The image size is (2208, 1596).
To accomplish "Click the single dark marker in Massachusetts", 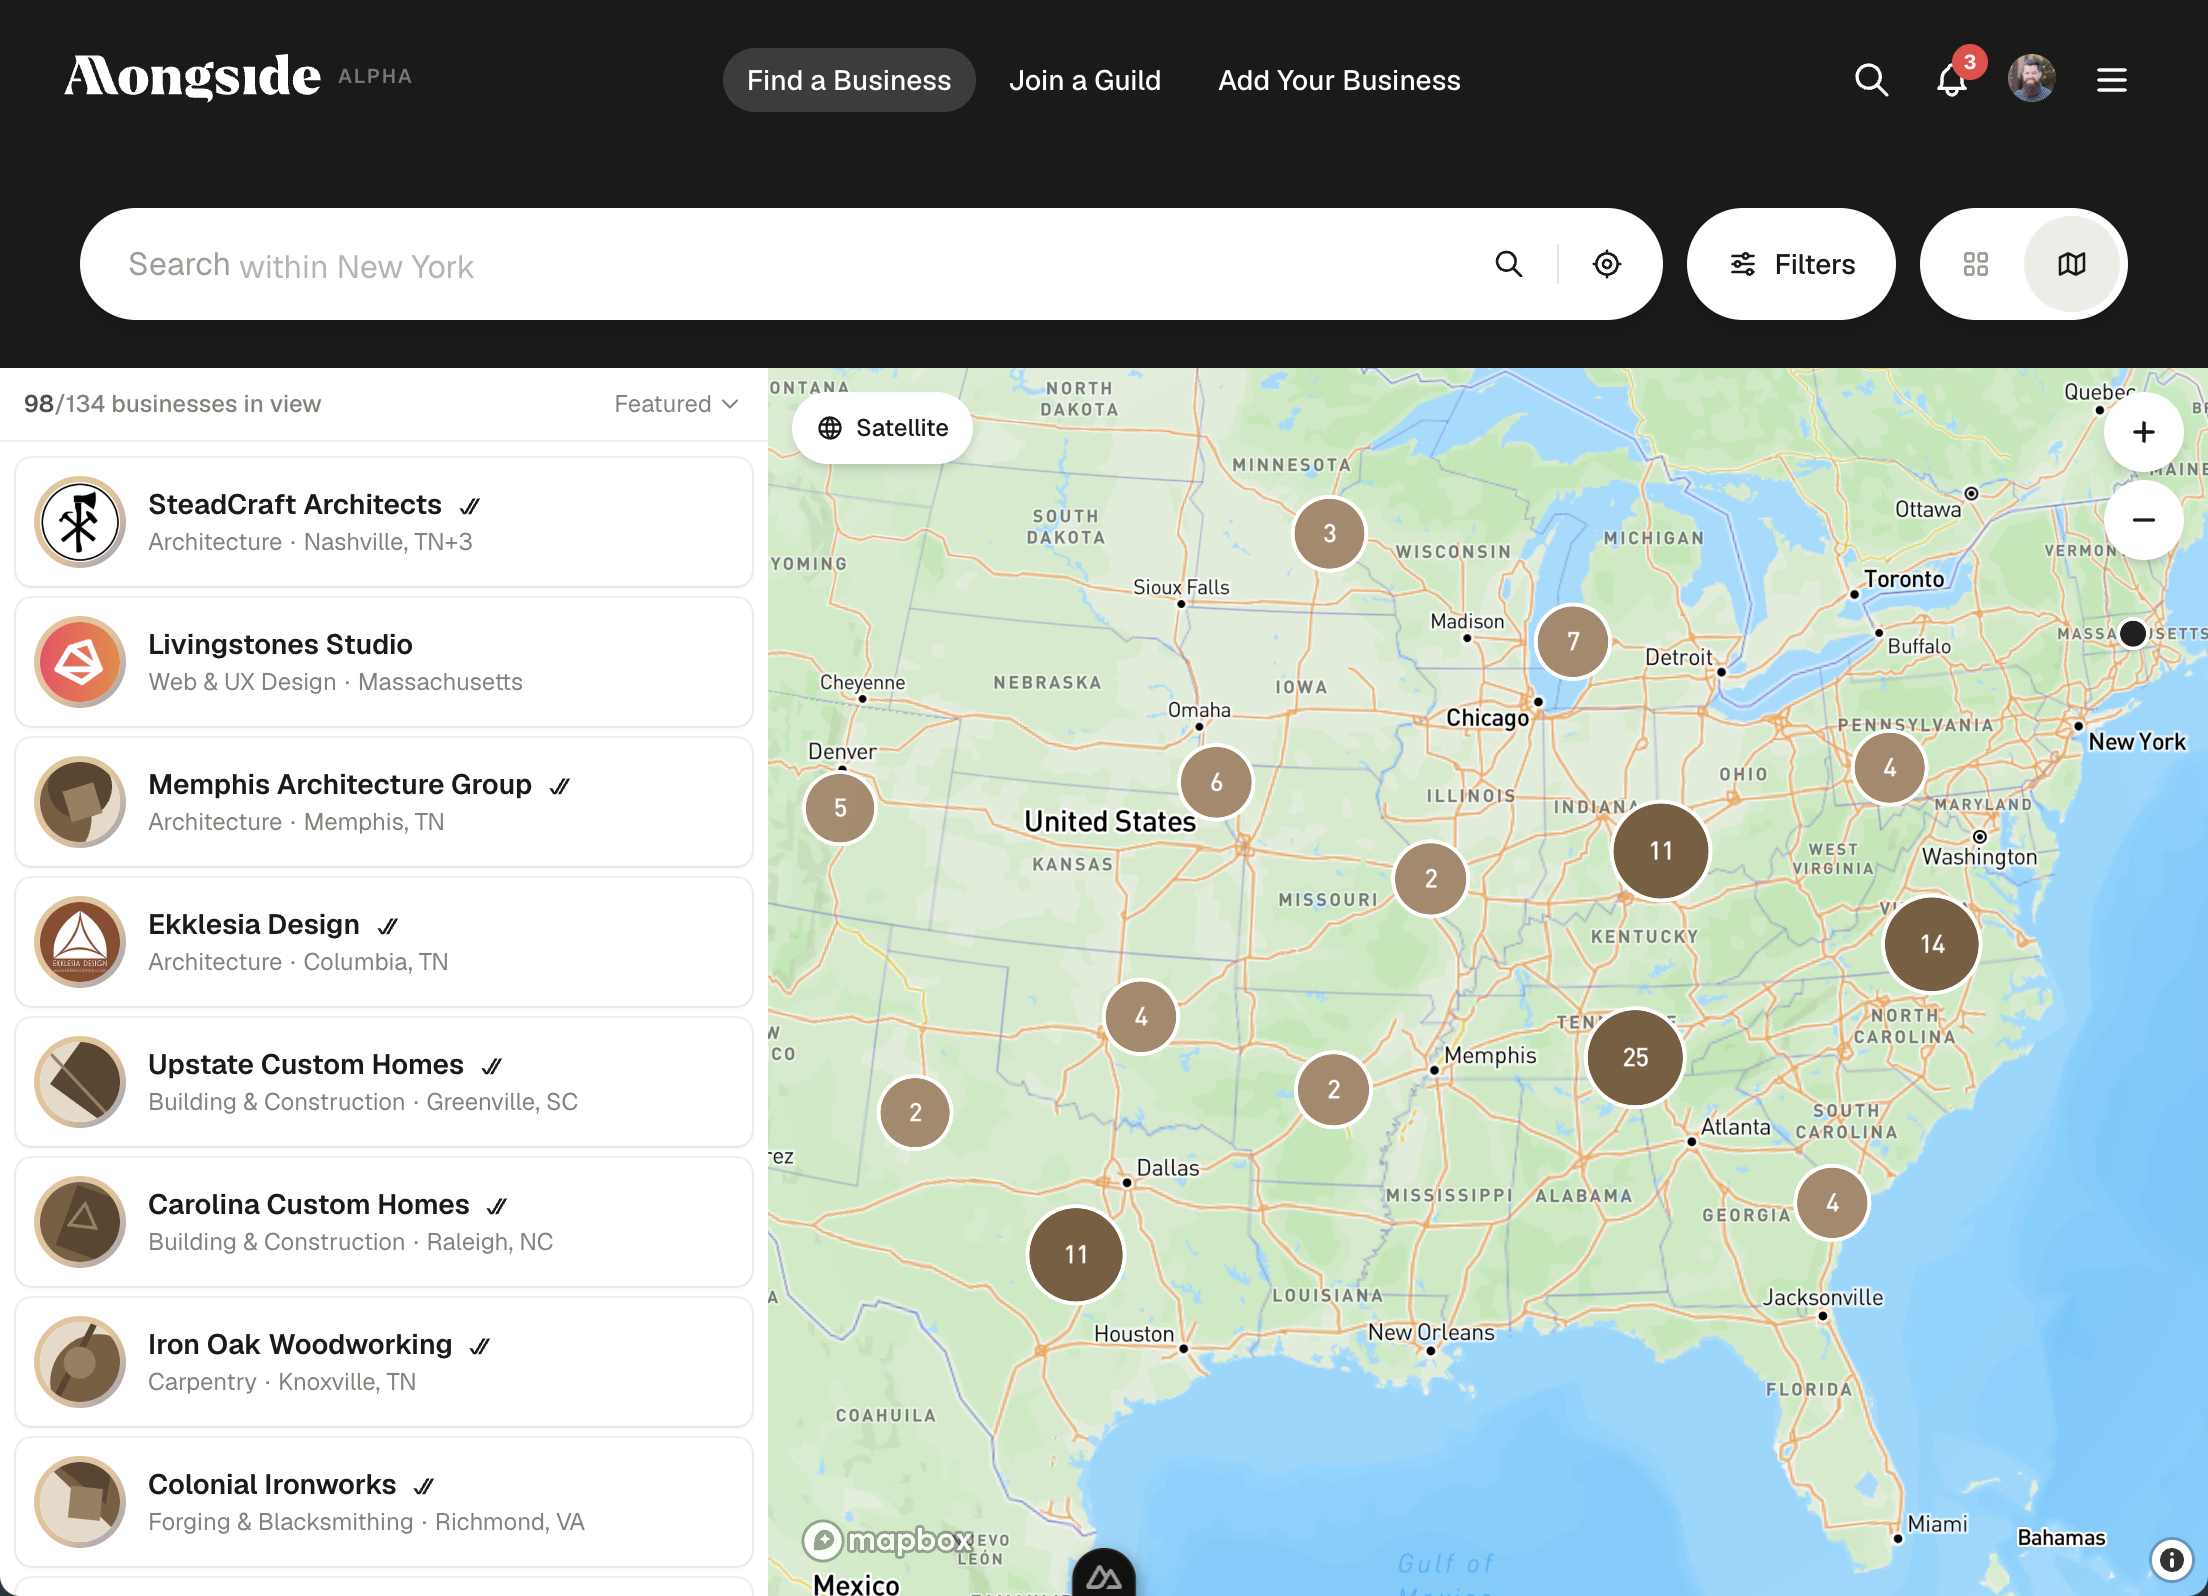I will tap(2133, 633).
